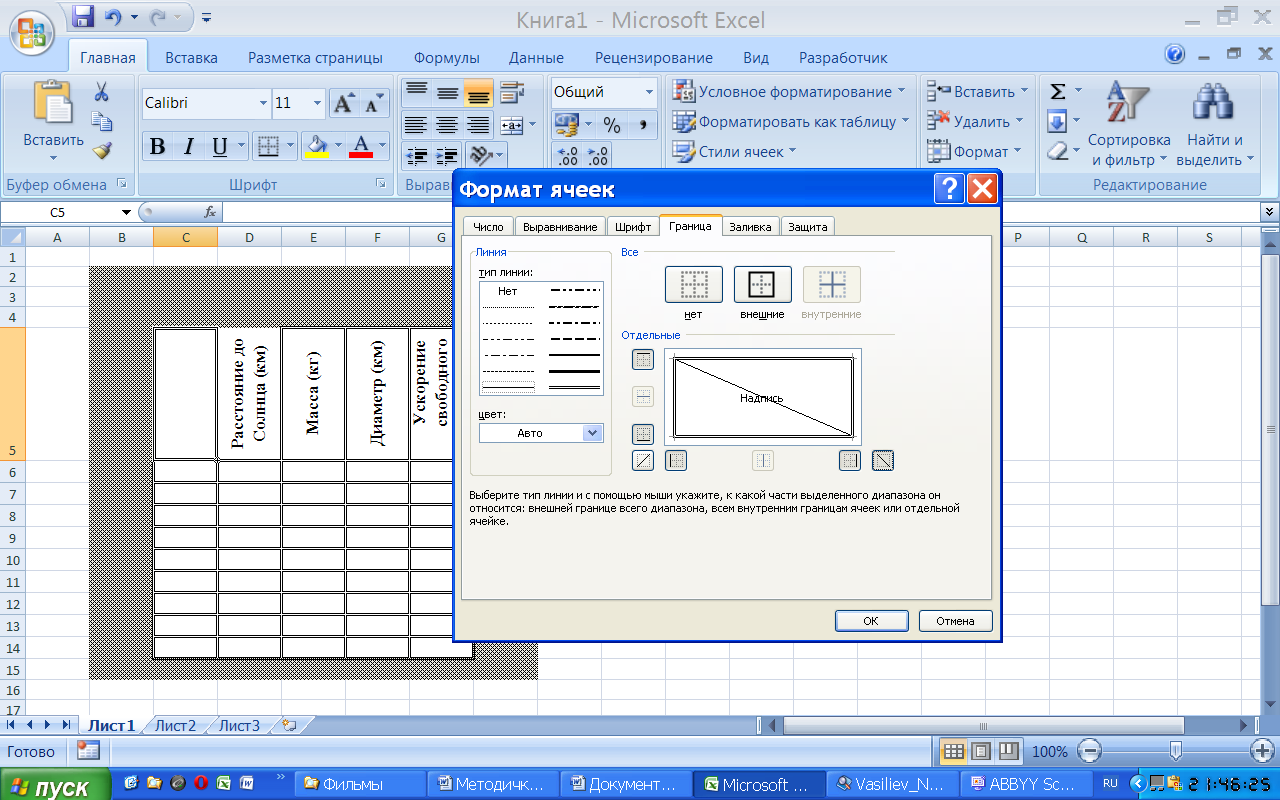Toggle the left border in the dialog

tap(676, 460)
